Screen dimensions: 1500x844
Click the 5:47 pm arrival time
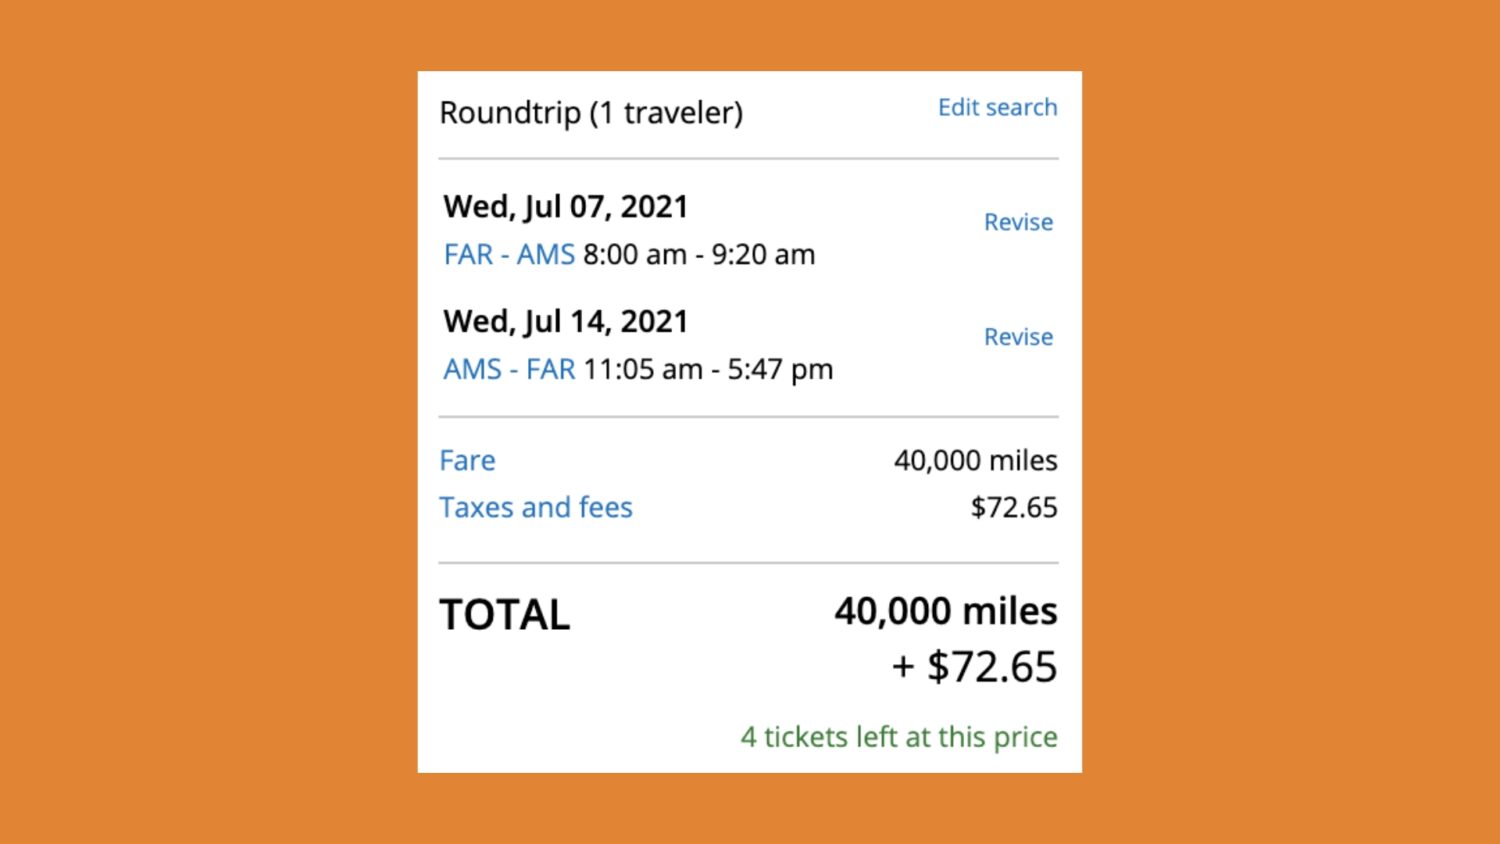tap(785, 369)
